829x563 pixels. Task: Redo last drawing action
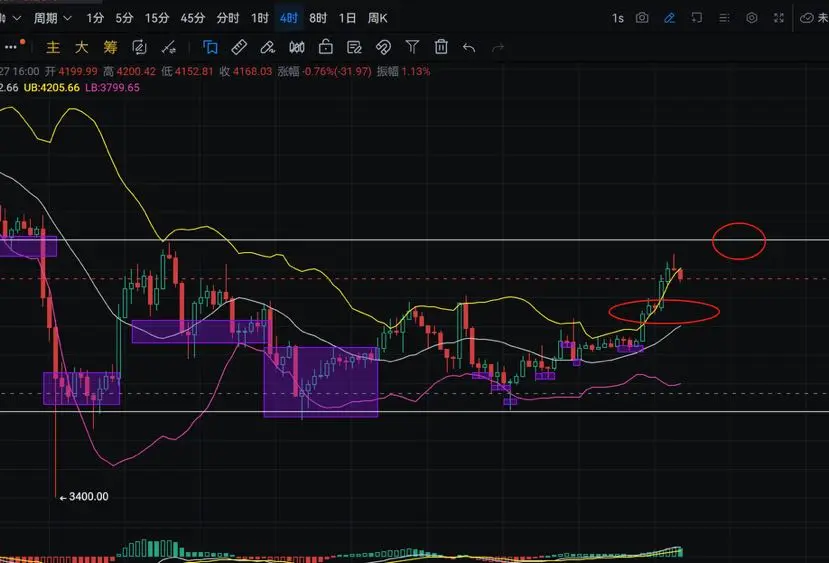pyautogui.click(x=498, y=48)
